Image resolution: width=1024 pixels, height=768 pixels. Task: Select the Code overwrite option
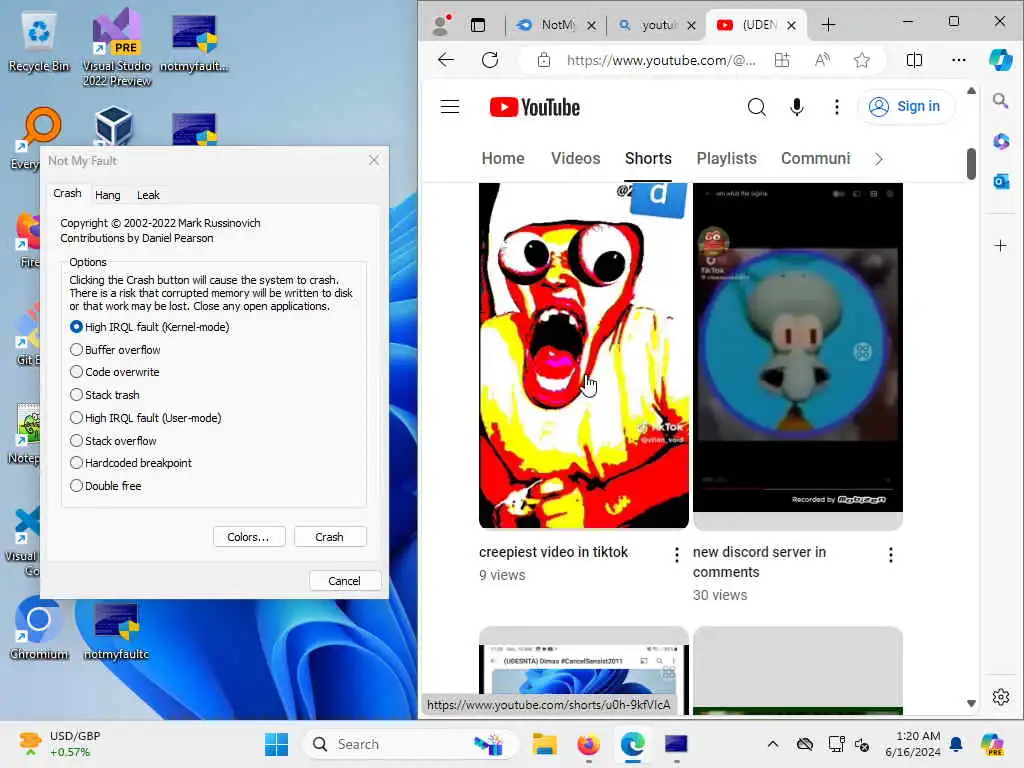114,372
